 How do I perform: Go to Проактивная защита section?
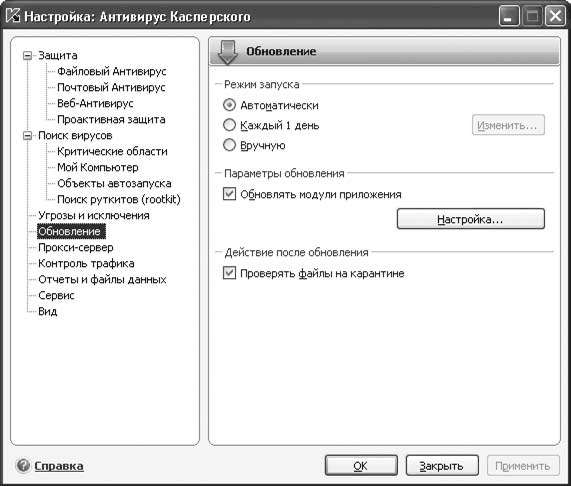(111, 119)
